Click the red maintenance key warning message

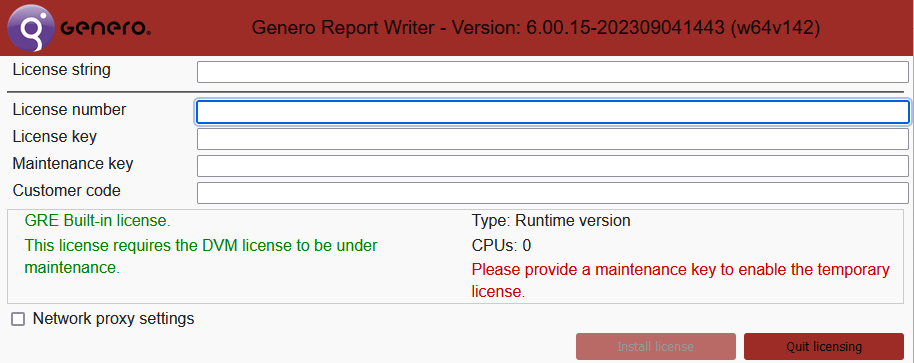(x=681, y=280)
